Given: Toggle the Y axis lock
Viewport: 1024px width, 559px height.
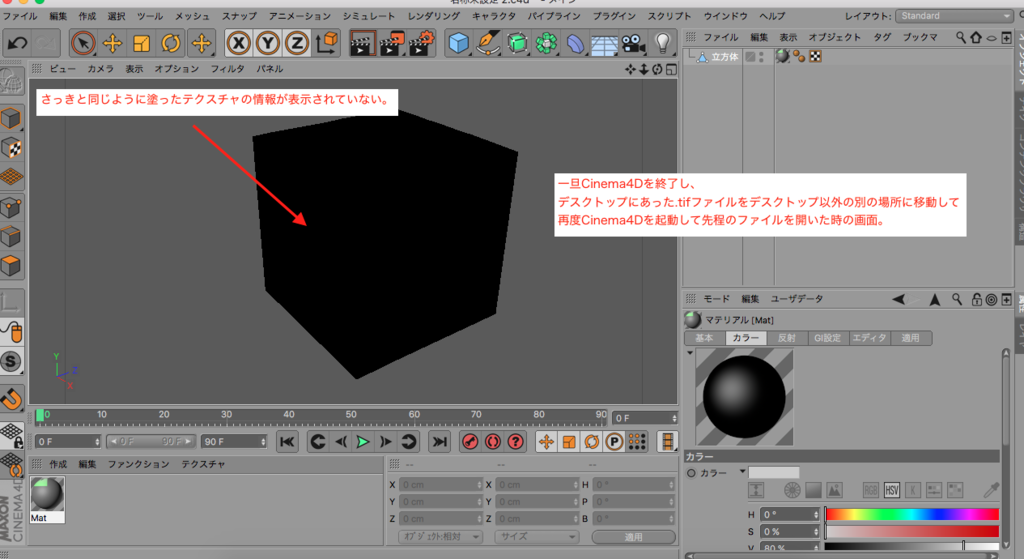Looking at the screenshot, I should tap(268, 44).
